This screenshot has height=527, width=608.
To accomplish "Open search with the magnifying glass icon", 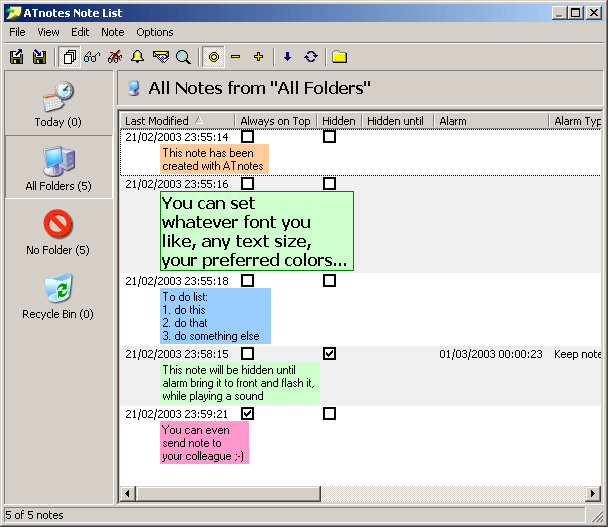I will [x=183, y=57].
